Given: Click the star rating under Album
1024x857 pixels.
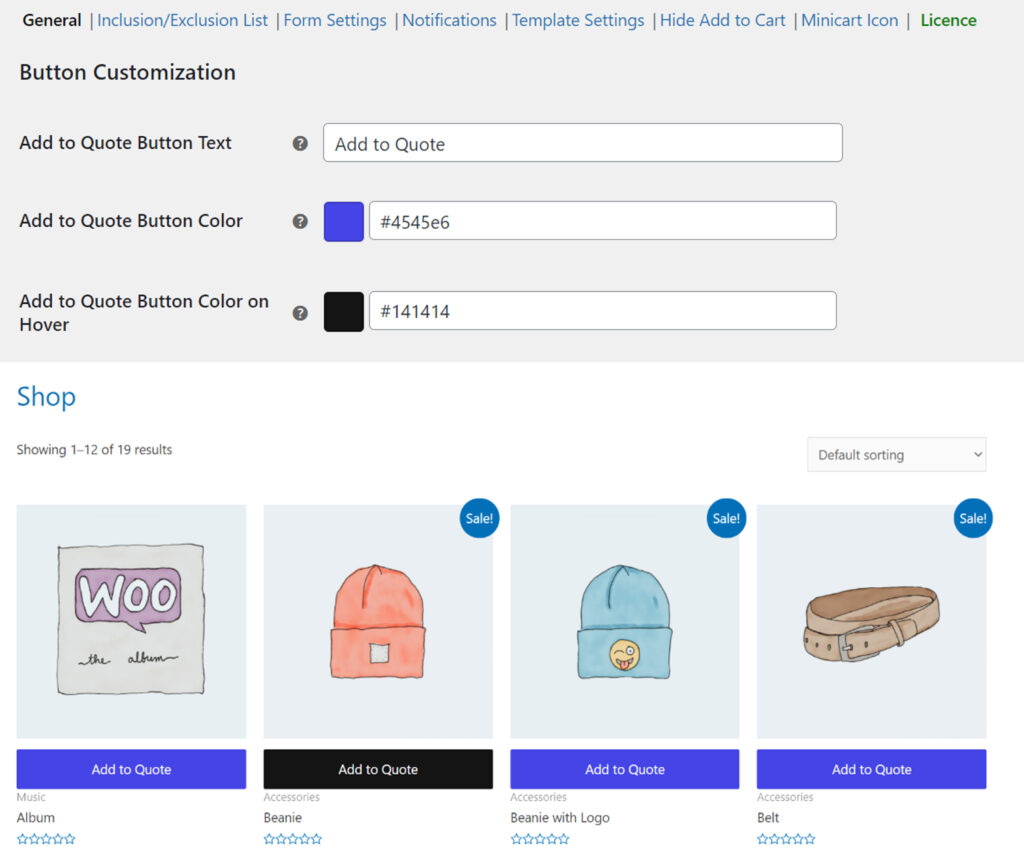Looking at the screenshot, I should (x=46, y=839).
